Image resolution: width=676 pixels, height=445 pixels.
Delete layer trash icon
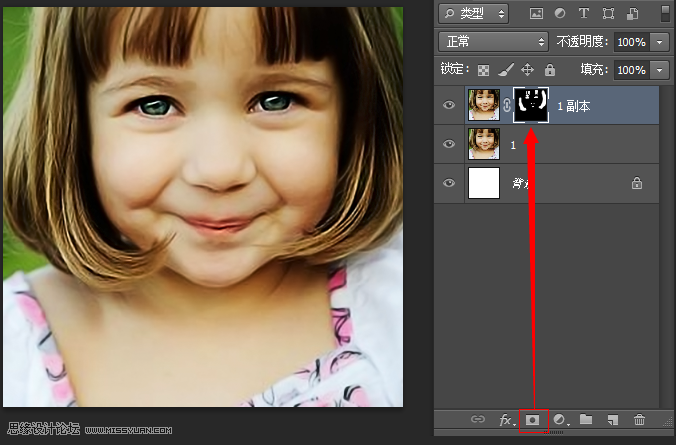point(639,420)
